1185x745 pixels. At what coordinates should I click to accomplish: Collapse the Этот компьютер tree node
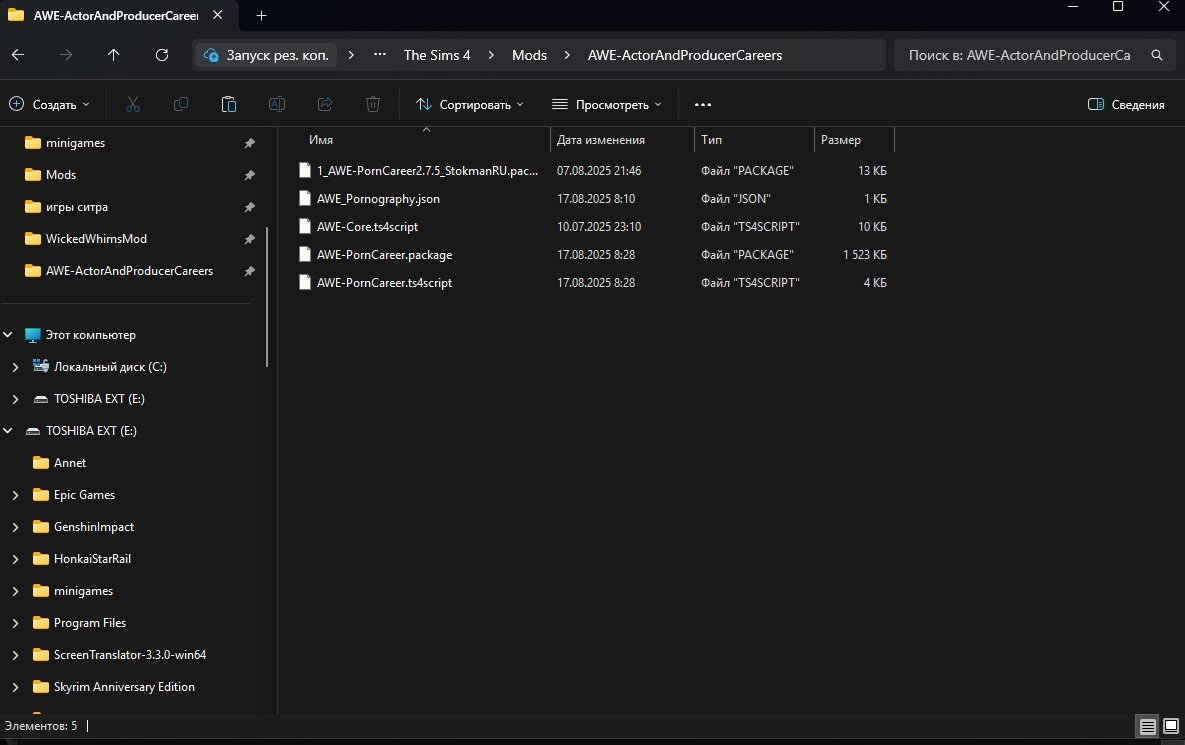coord(8,335)
